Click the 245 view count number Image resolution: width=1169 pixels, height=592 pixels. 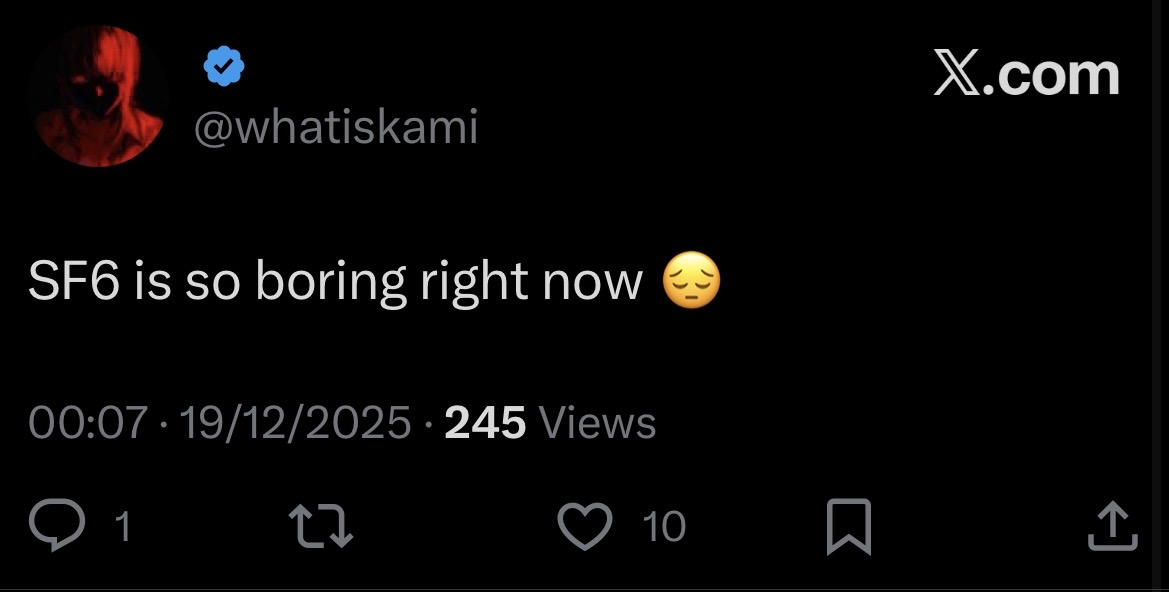pos(485,423)
